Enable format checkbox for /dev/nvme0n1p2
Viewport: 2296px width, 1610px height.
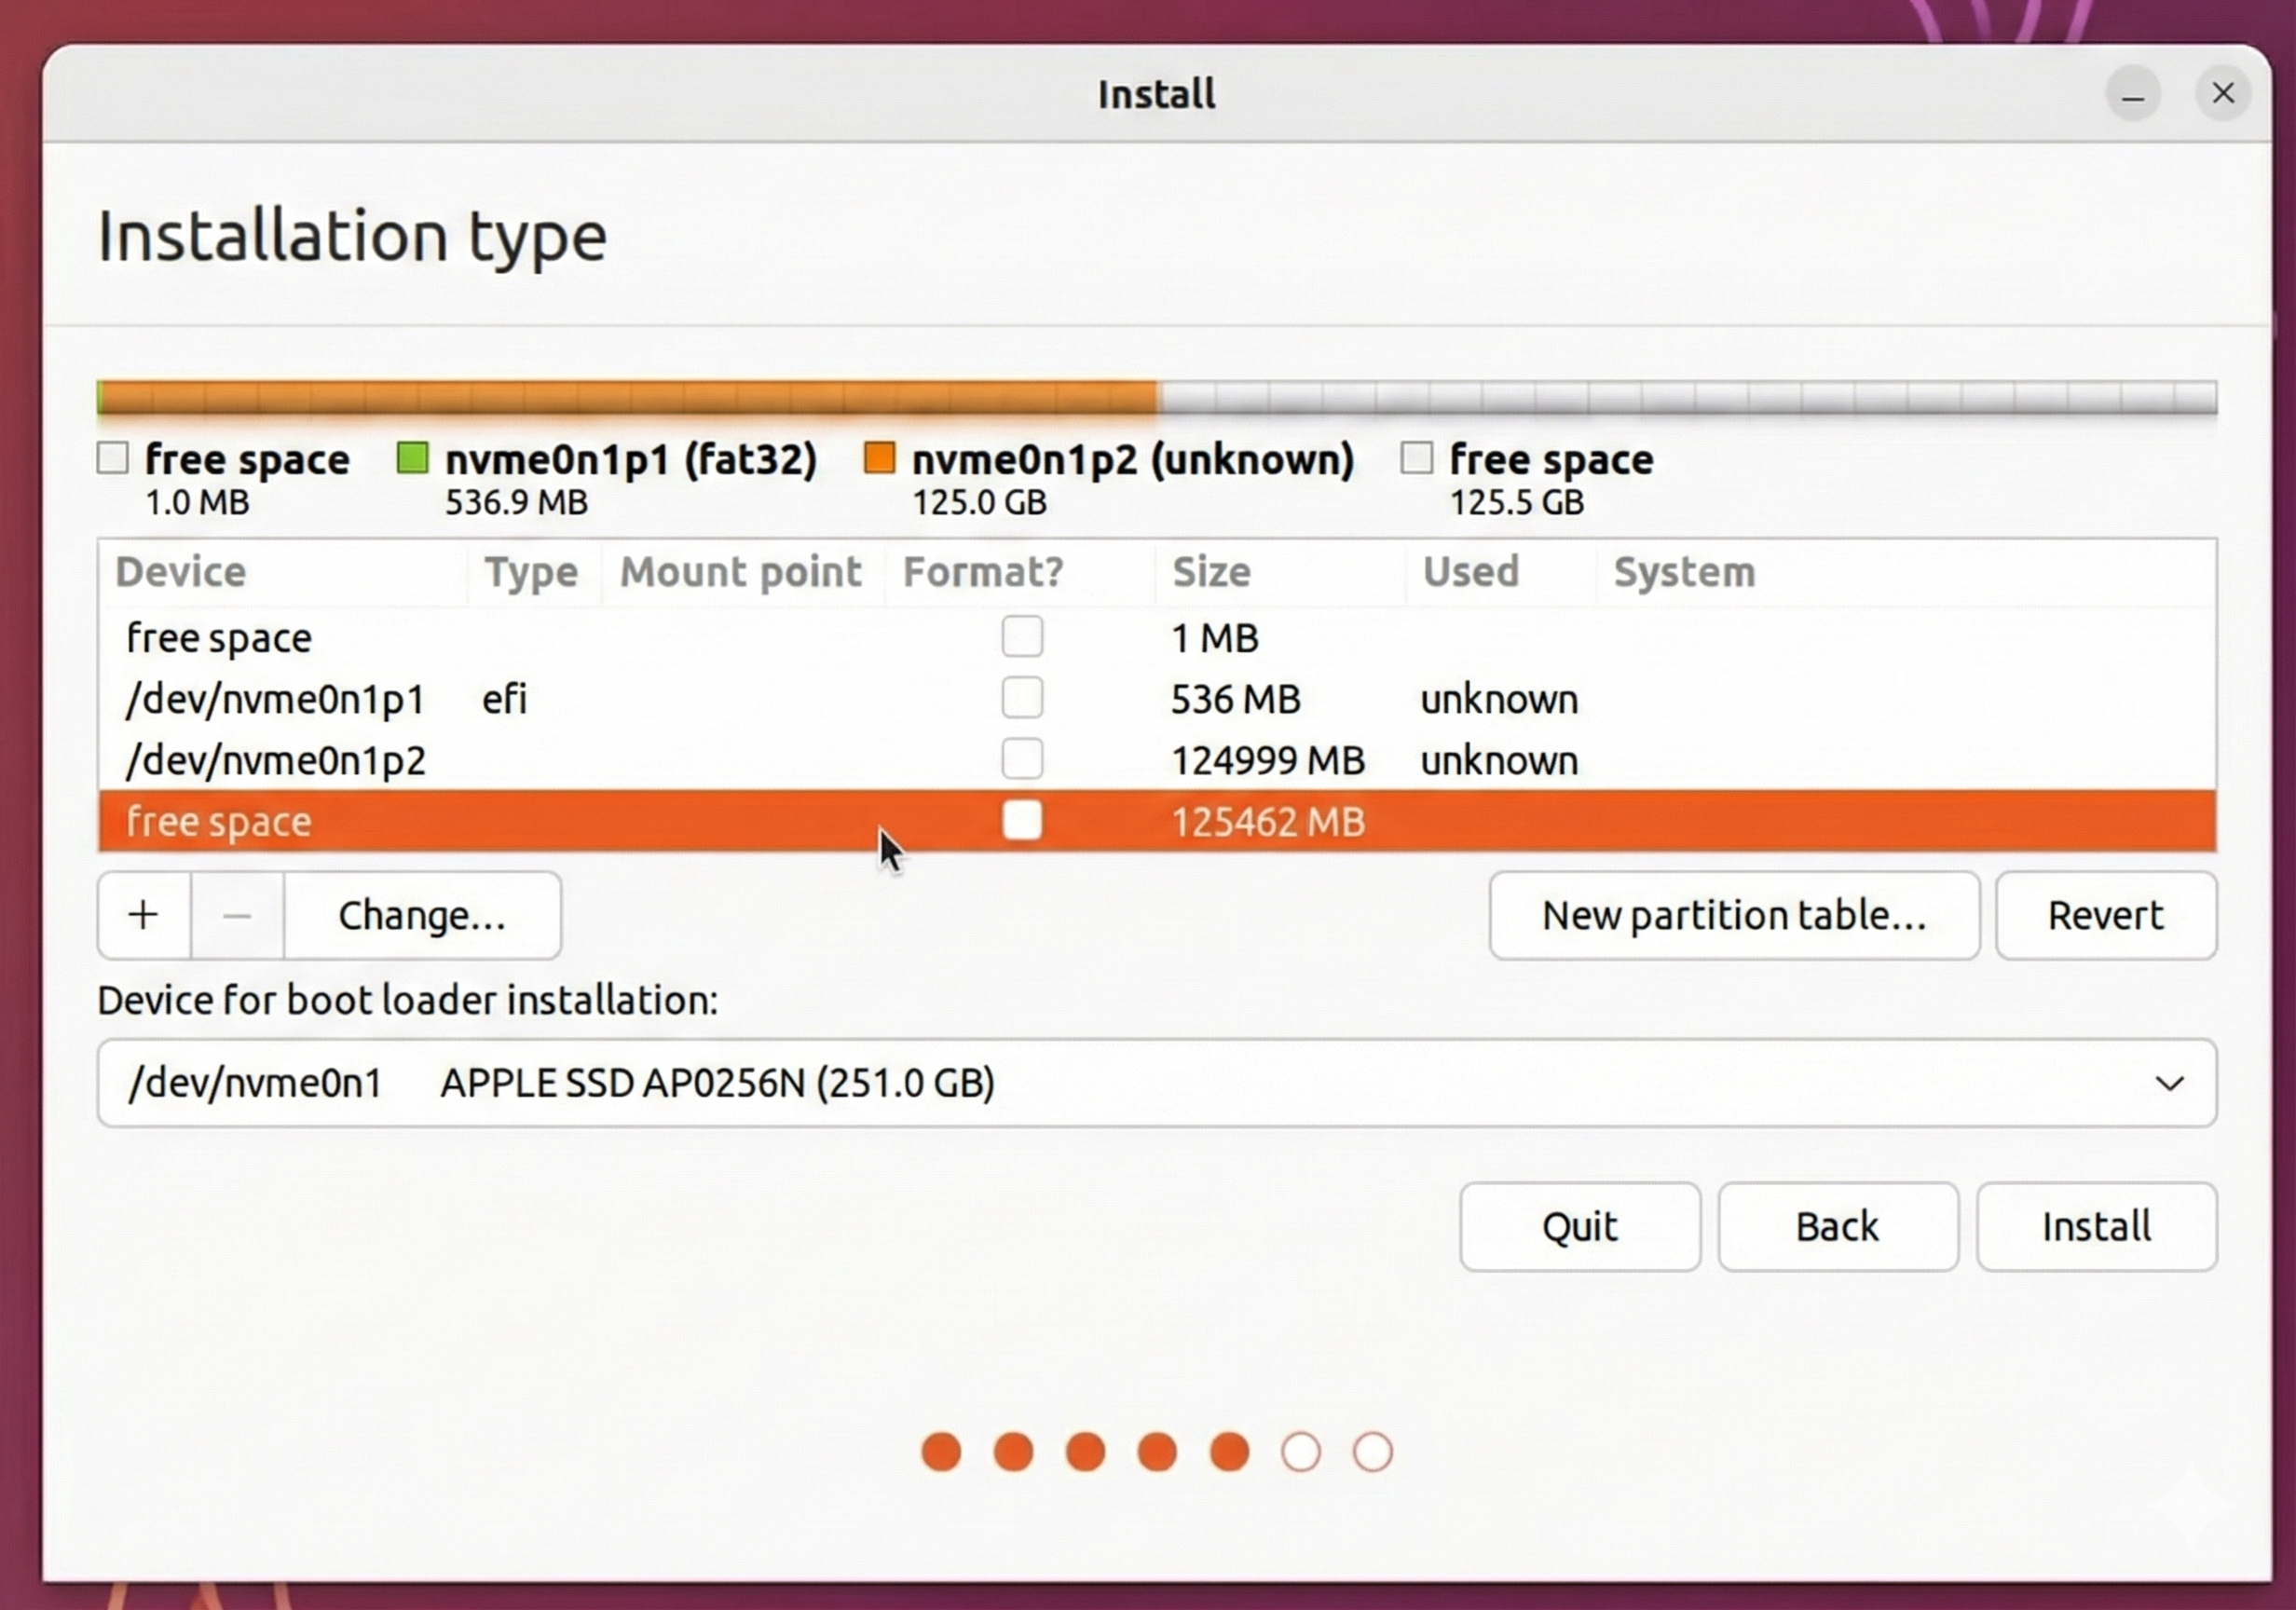[1022, 759]
